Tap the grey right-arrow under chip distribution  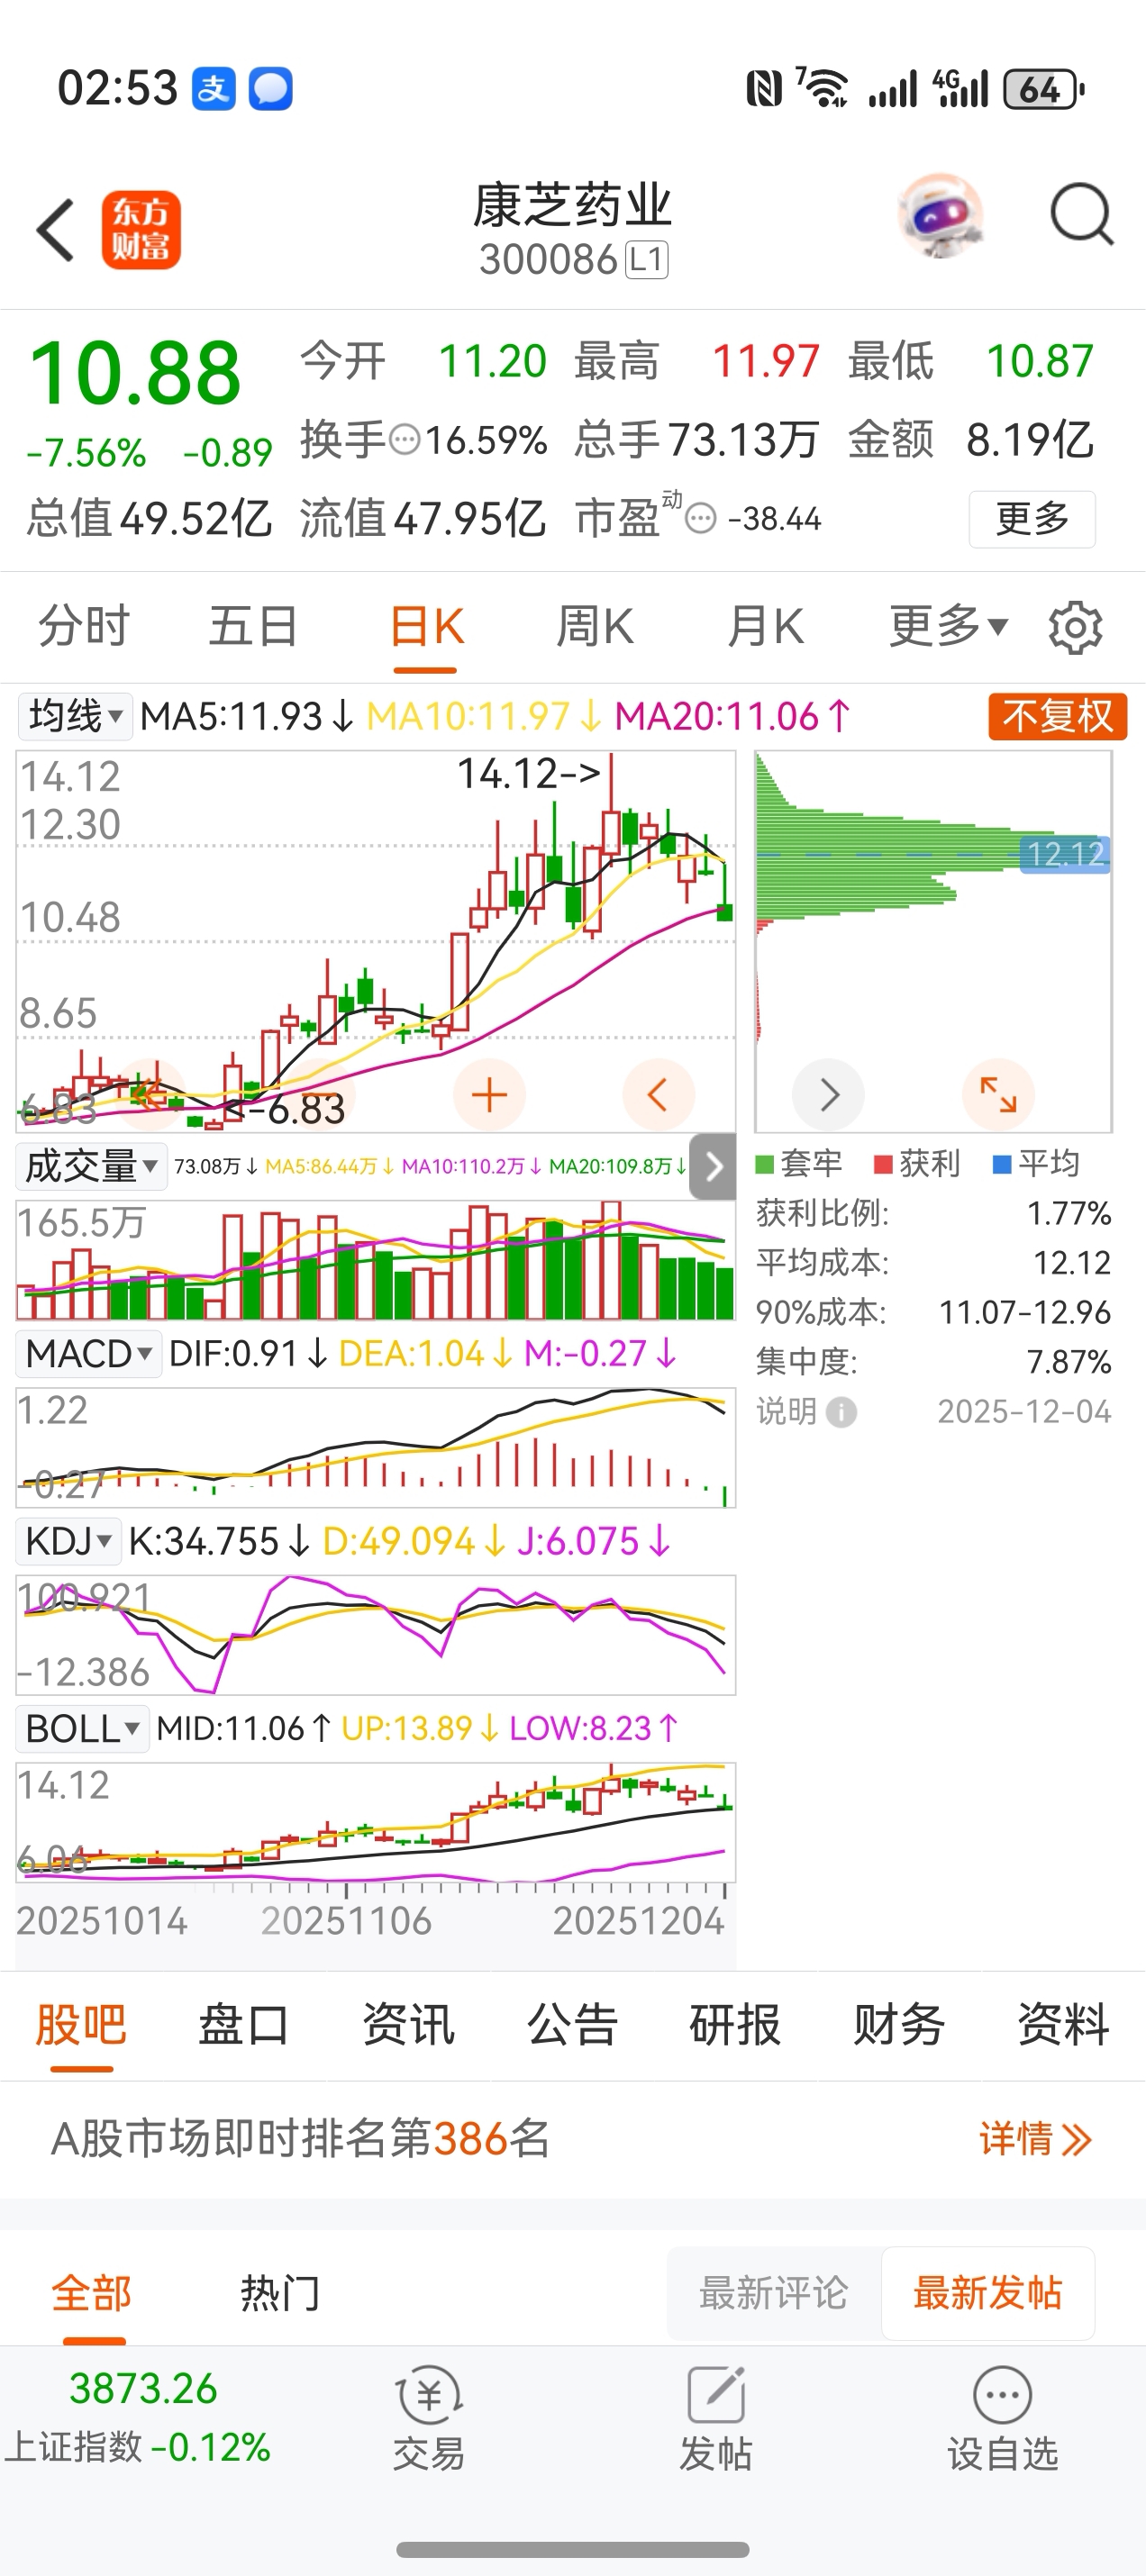(828, 1095)
